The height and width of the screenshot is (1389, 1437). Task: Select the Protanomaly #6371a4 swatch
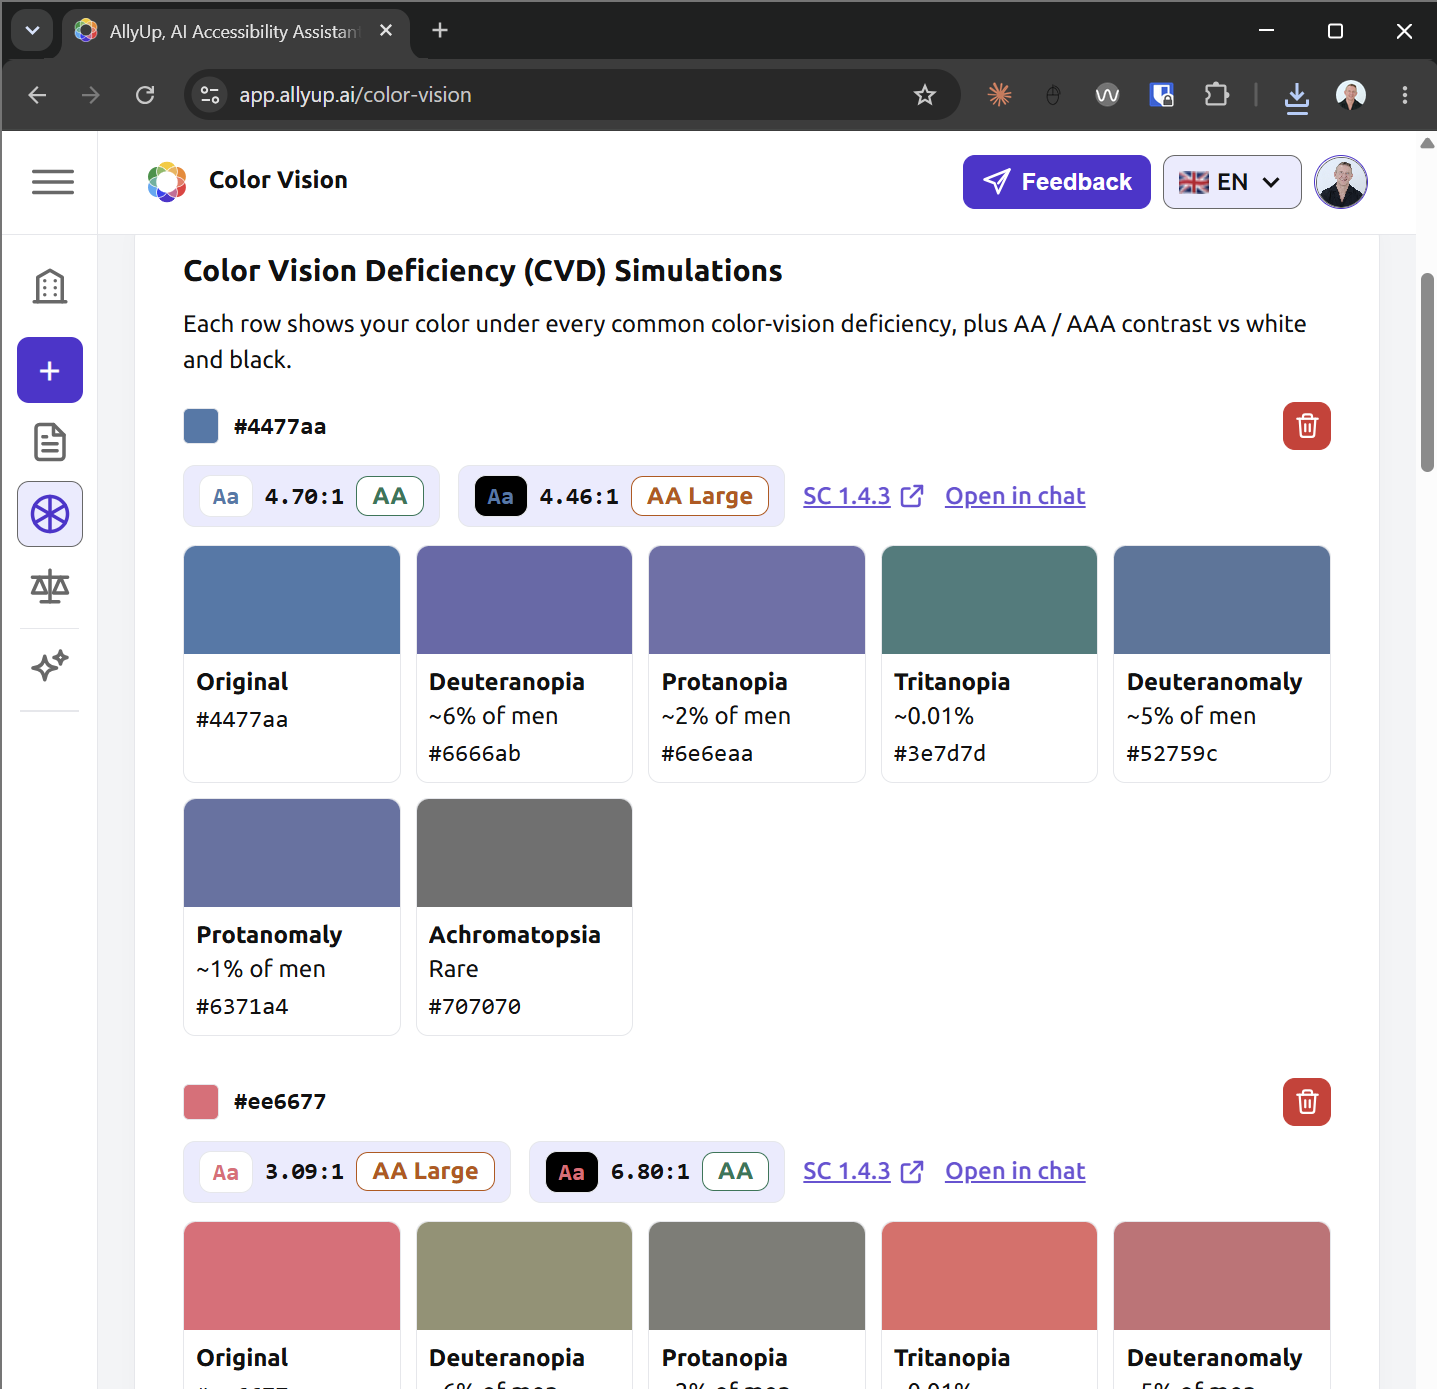[292, 917]
